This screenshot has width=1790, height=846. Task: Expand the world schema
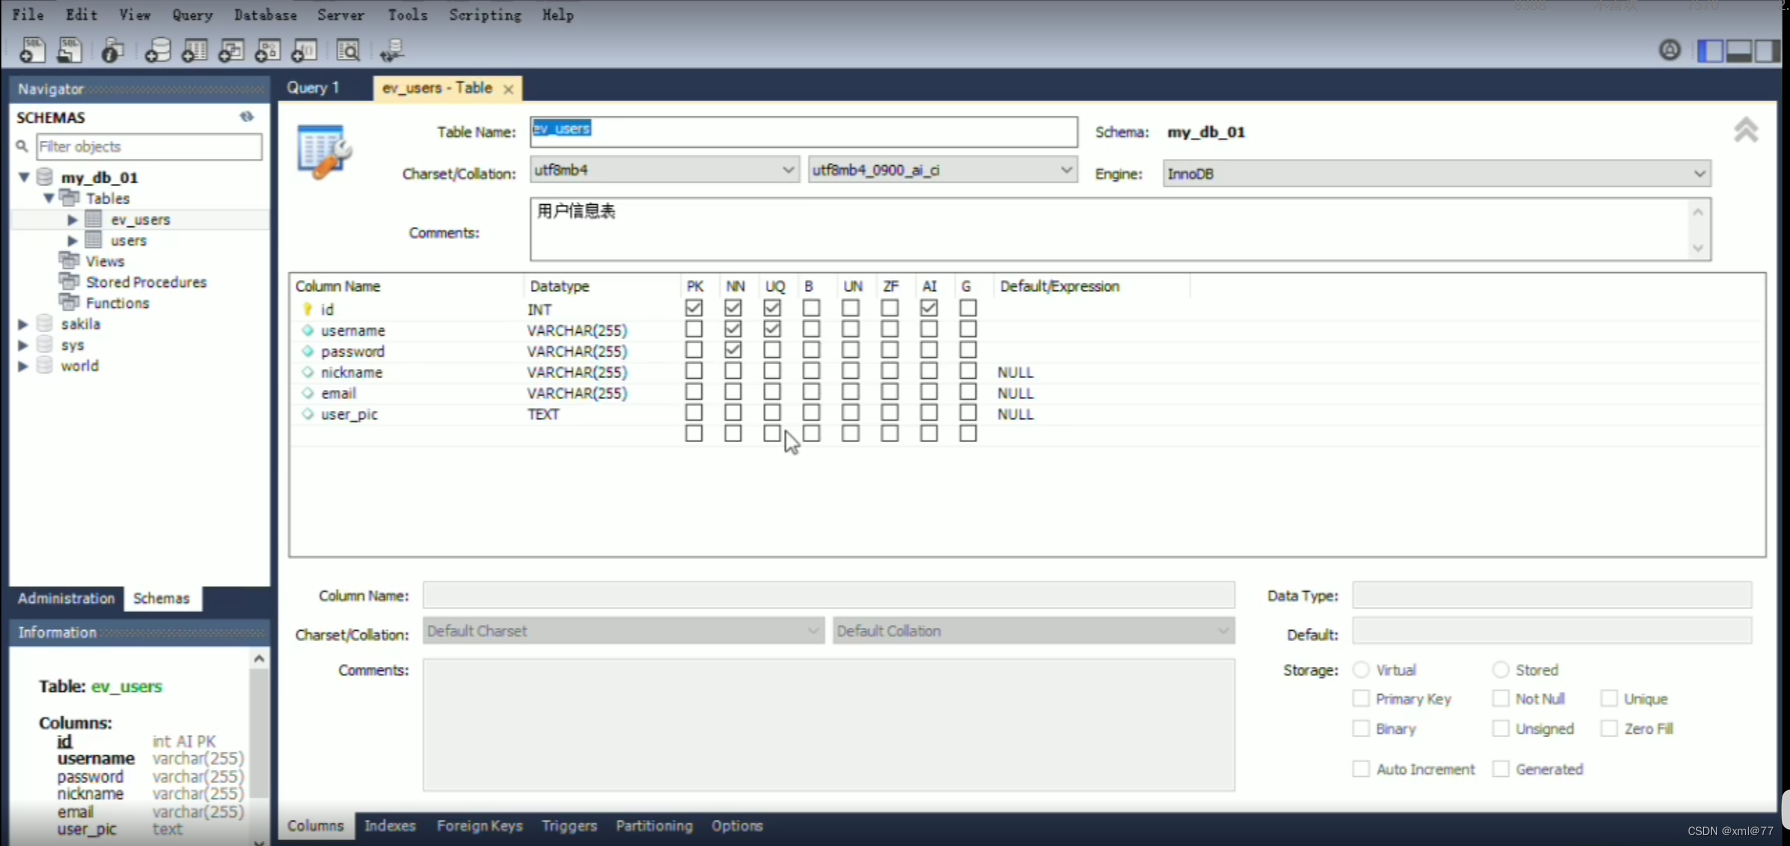click(23, 366)
